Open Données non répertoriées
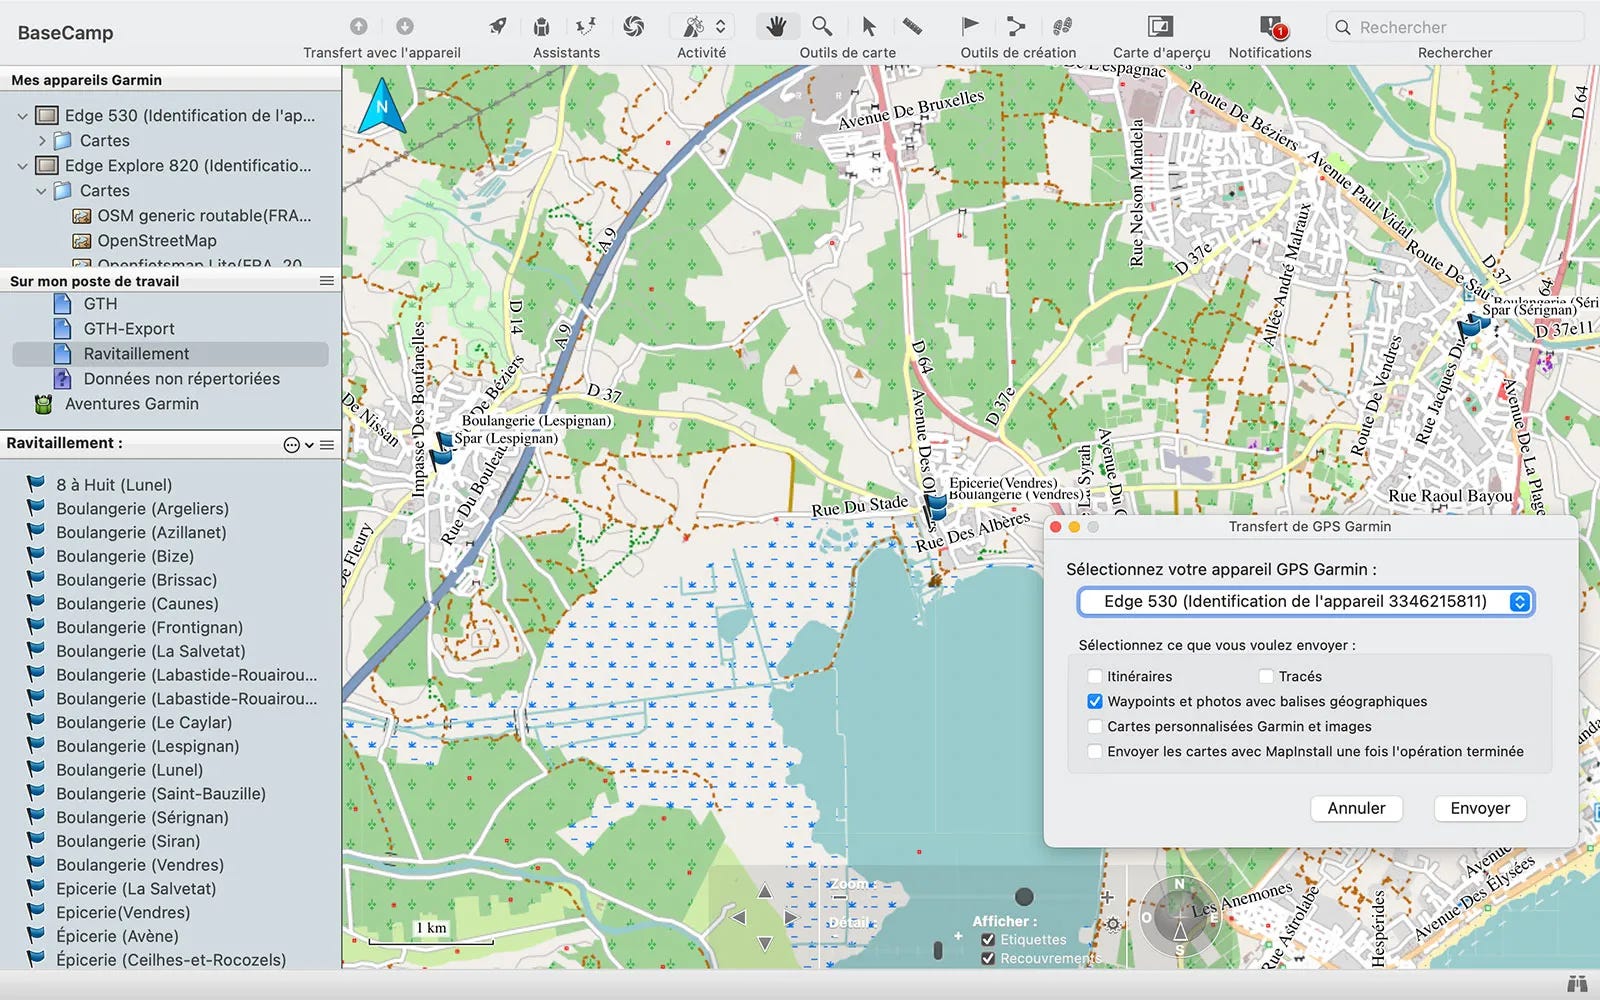The height and width of the screenshot is (1000, 1600). tap(181, 379)
